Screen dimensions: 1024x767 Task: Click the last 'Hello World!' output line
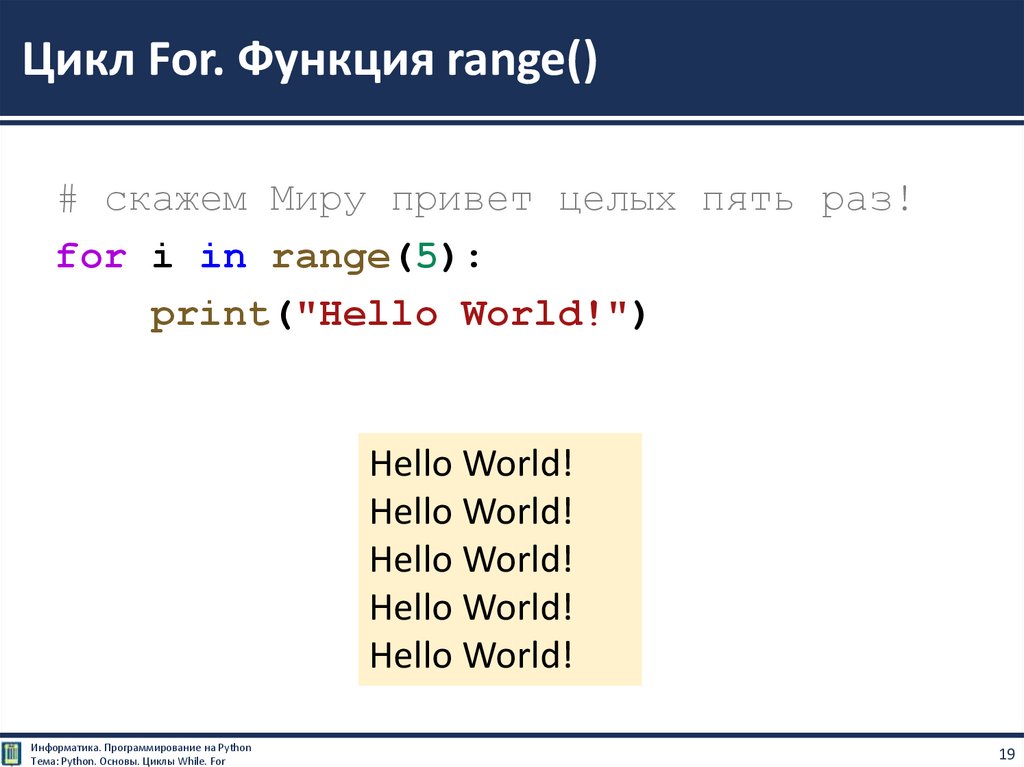tap(471, 655)
